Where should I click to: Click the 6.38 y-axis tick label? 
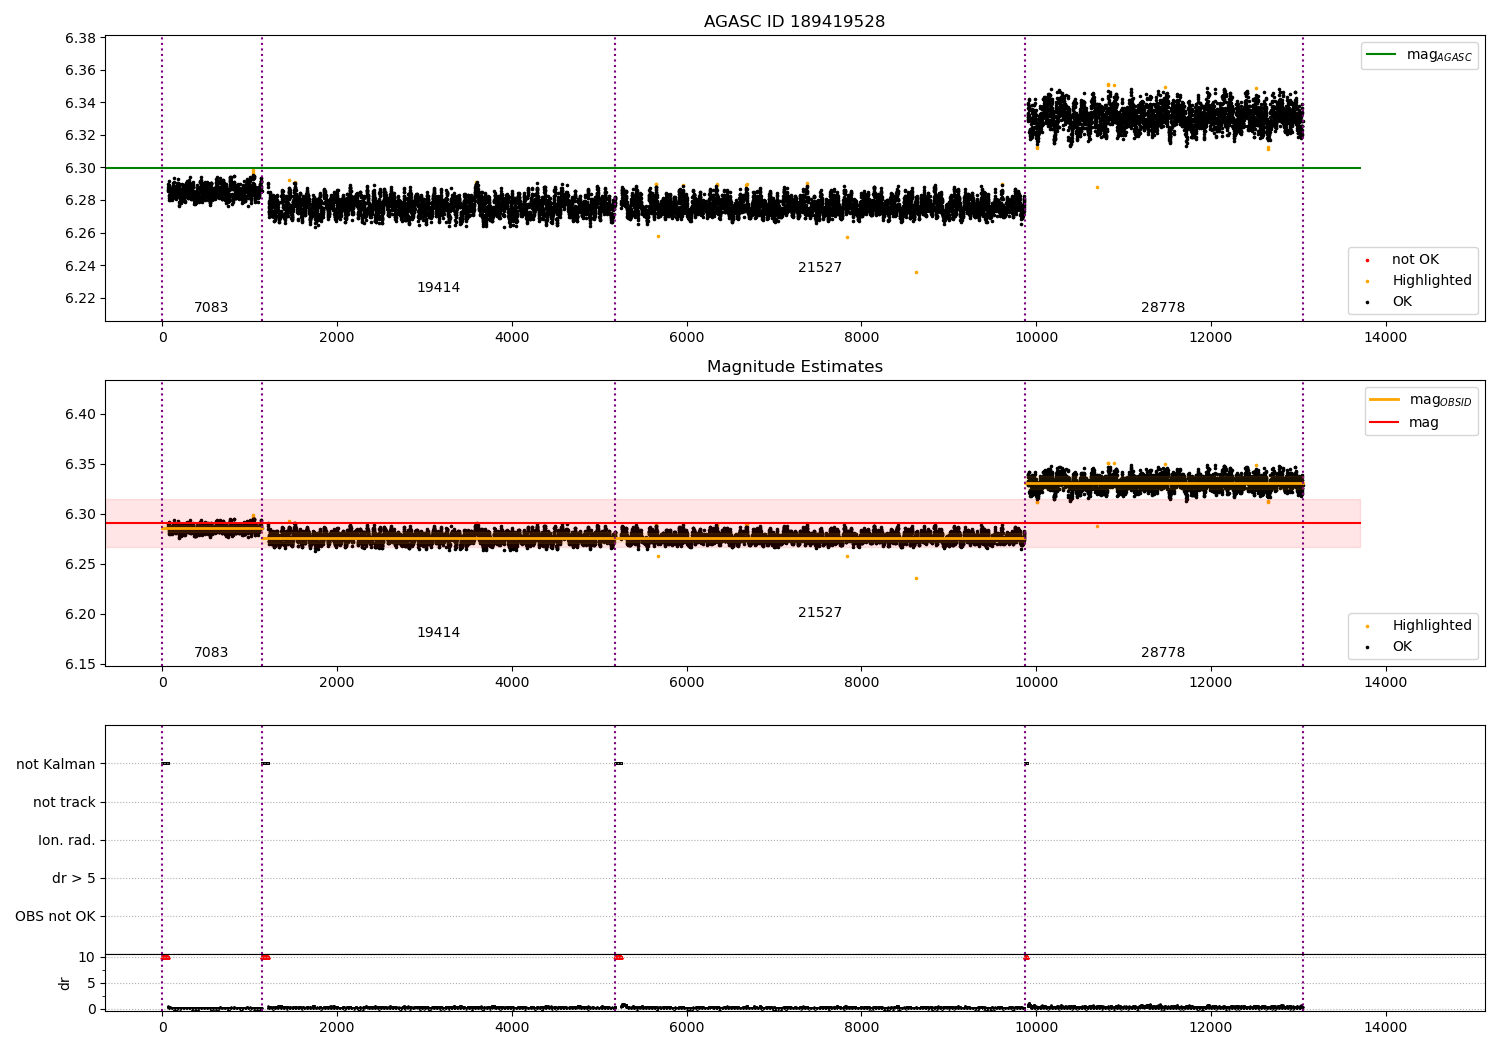[80, 39]
